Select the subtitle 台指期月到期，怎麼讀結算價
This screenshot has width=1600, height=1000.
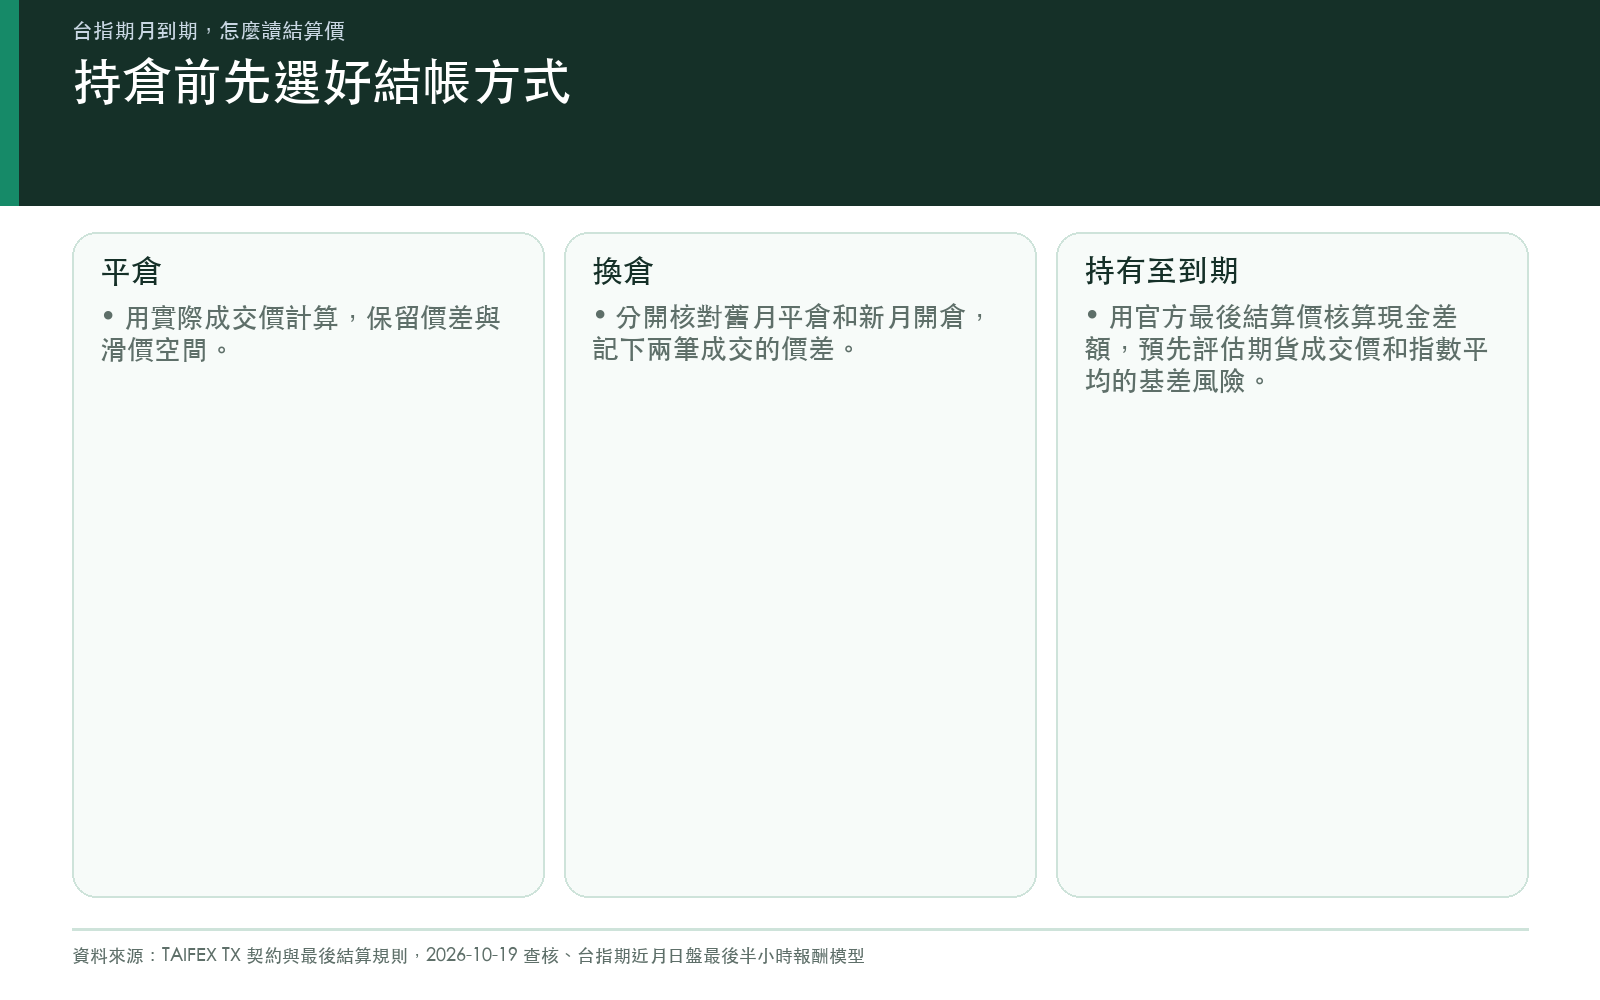[209, 31]
